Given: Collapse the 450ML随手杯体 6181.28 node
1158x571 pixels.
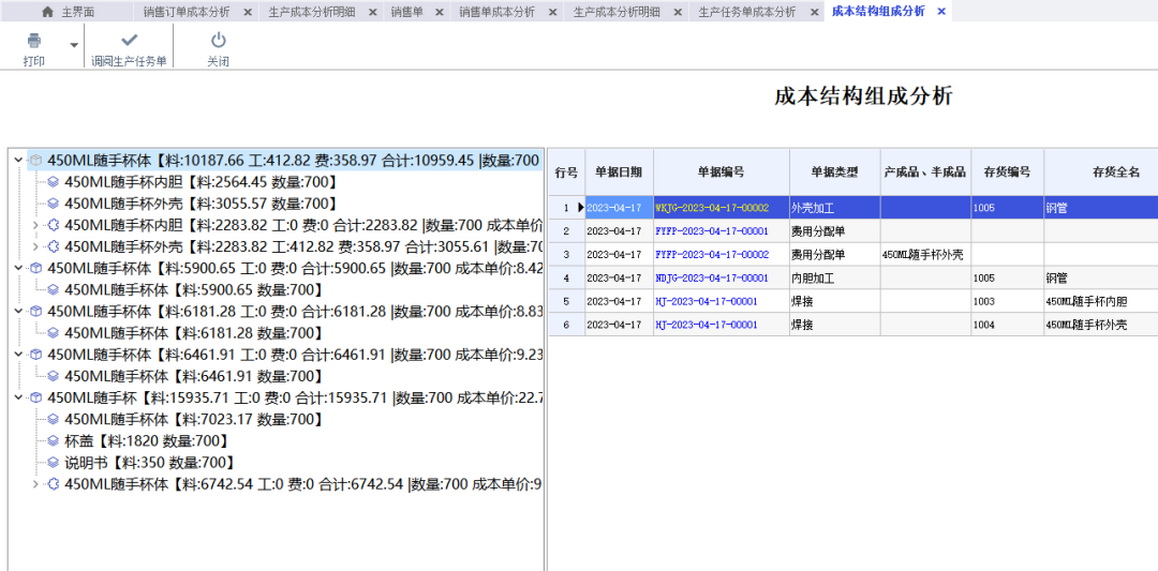Looking at the screenshot, I should (18, 312).
